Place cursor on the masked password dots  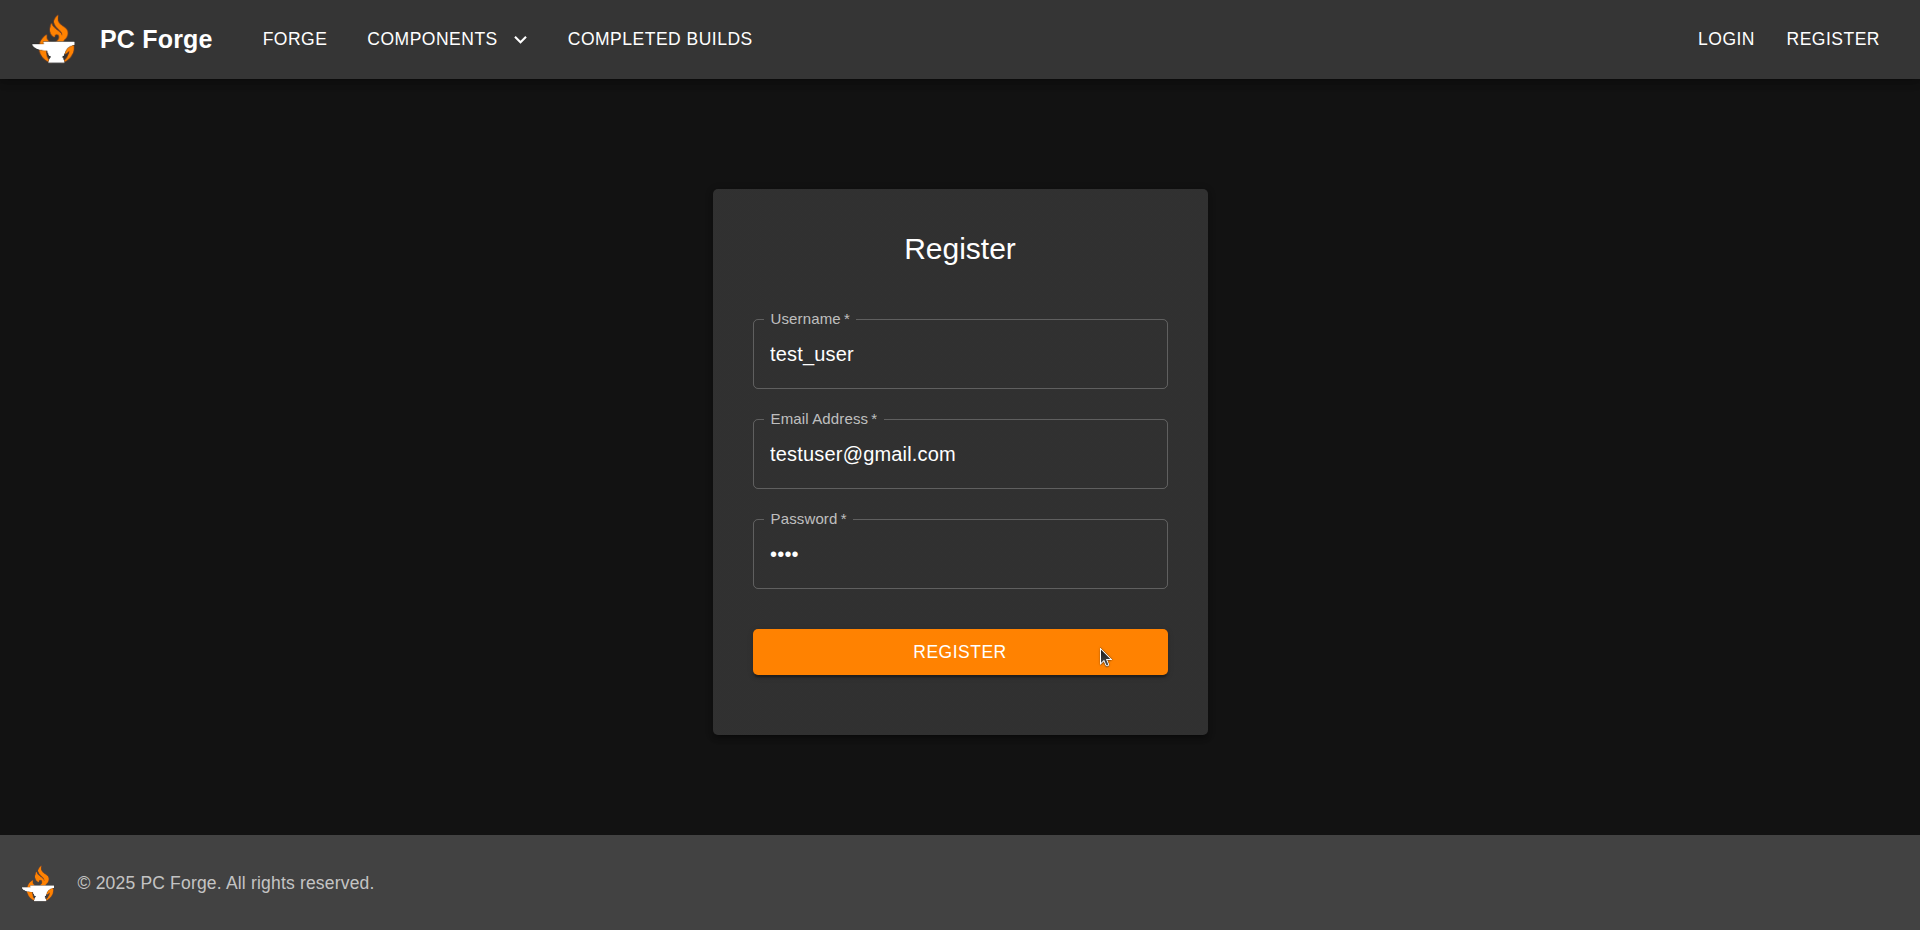pyautogui.click(x=784, y=555)
